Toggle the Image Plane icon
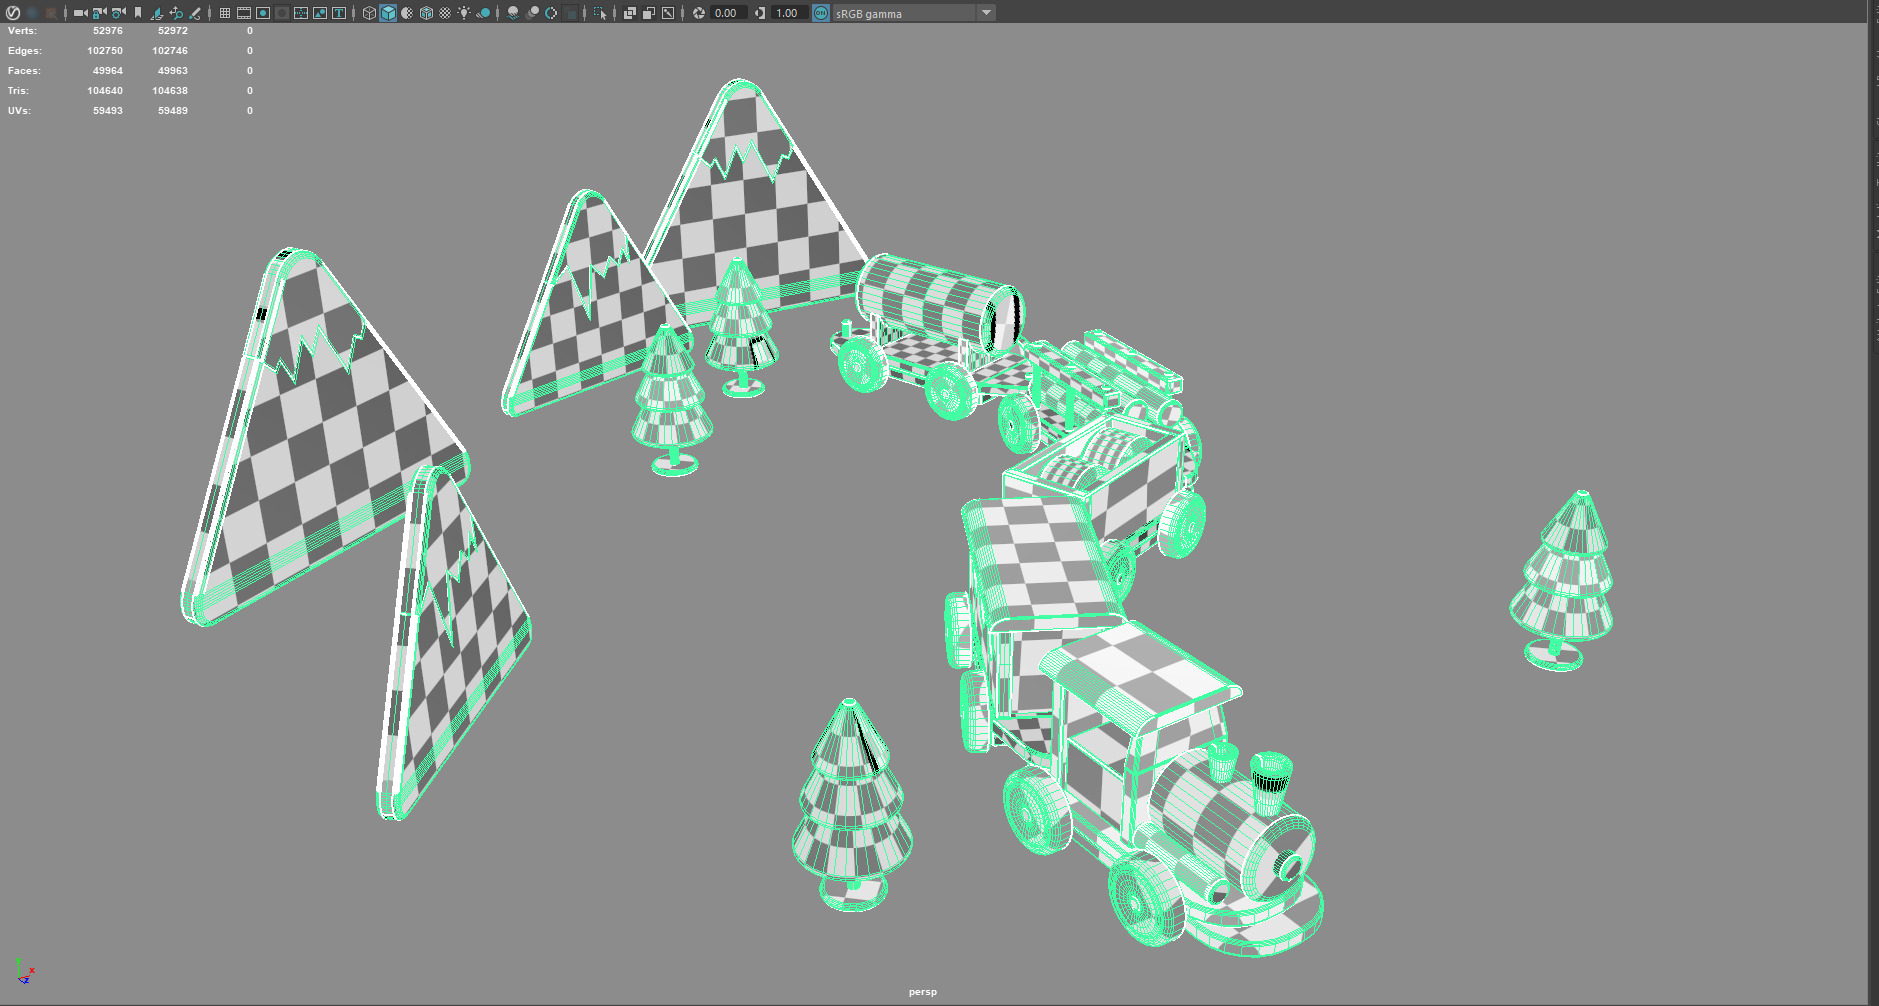Screen dimensions: 1879x1006 pos(157,13)
